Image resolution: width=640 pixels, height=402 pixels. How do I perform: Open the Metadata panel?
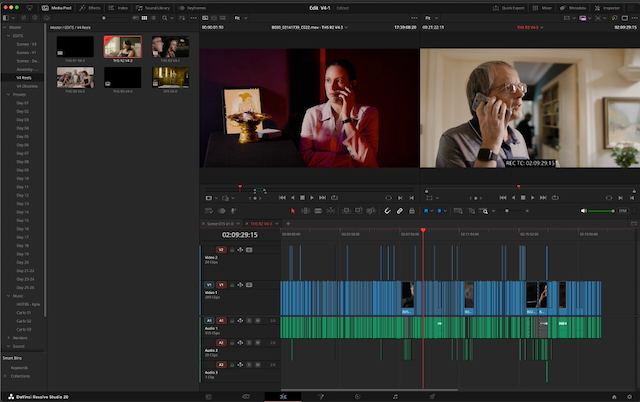pos(573,8)
